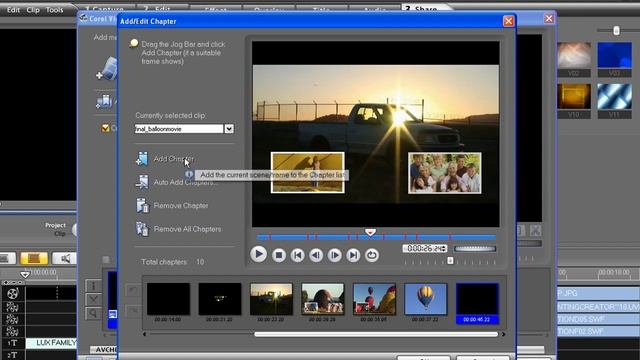This screenshot has width=640, height=360.
Task: Select the TIONF02.SWF clip on the timeline
Action: pyautogui.click(x=598, y=331)
